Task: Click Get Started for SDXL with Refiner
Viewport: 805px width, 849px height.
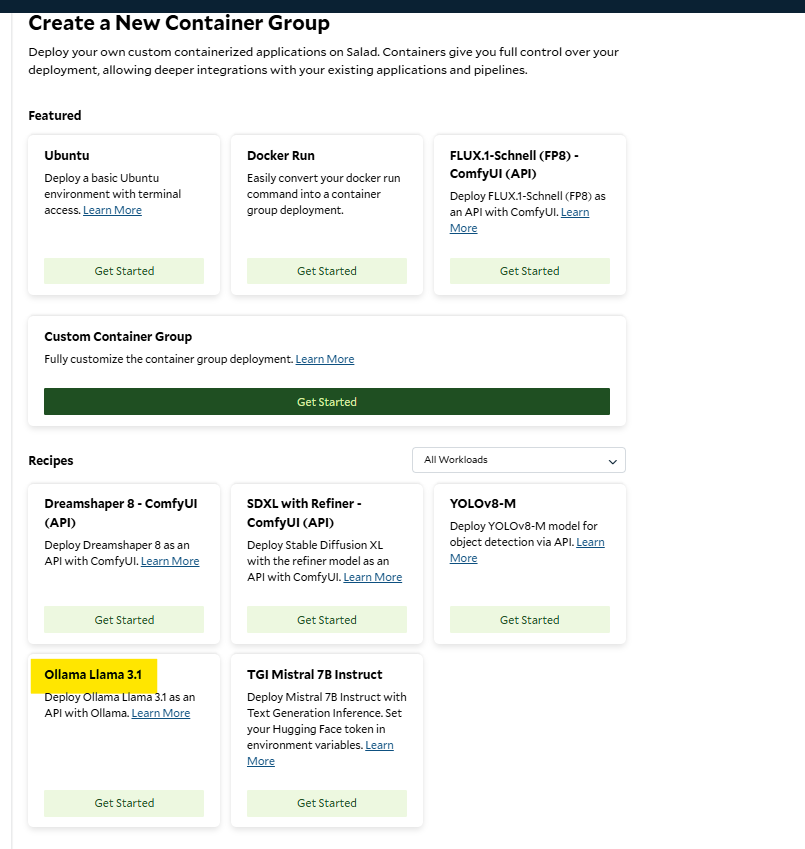Action: coord(326,619)
